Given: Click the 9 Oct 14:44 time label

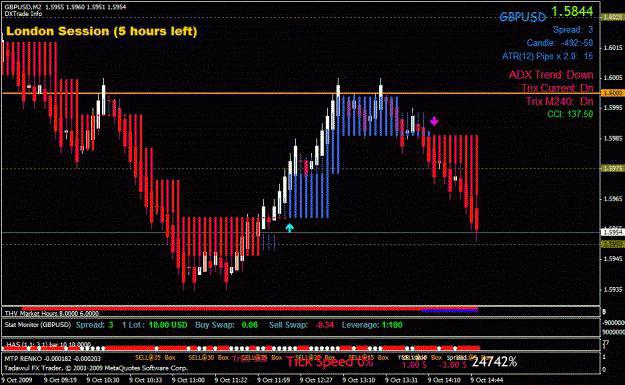Looking at the screenshot, I should pos(487,380).
